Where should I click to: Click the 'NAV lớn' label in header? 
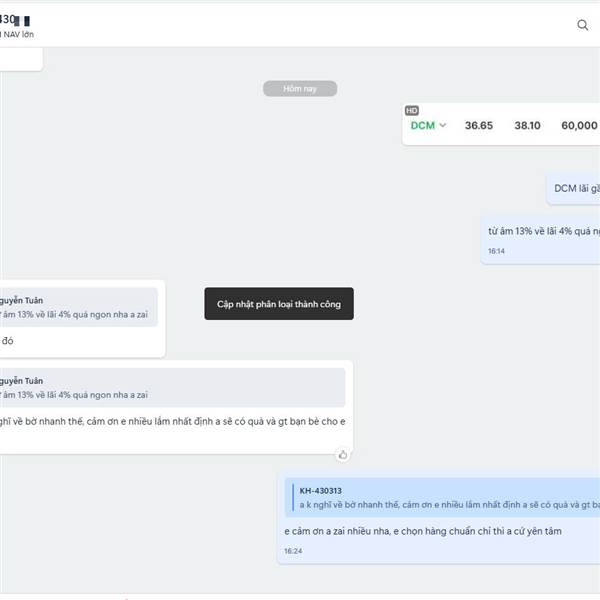[19, 34]
